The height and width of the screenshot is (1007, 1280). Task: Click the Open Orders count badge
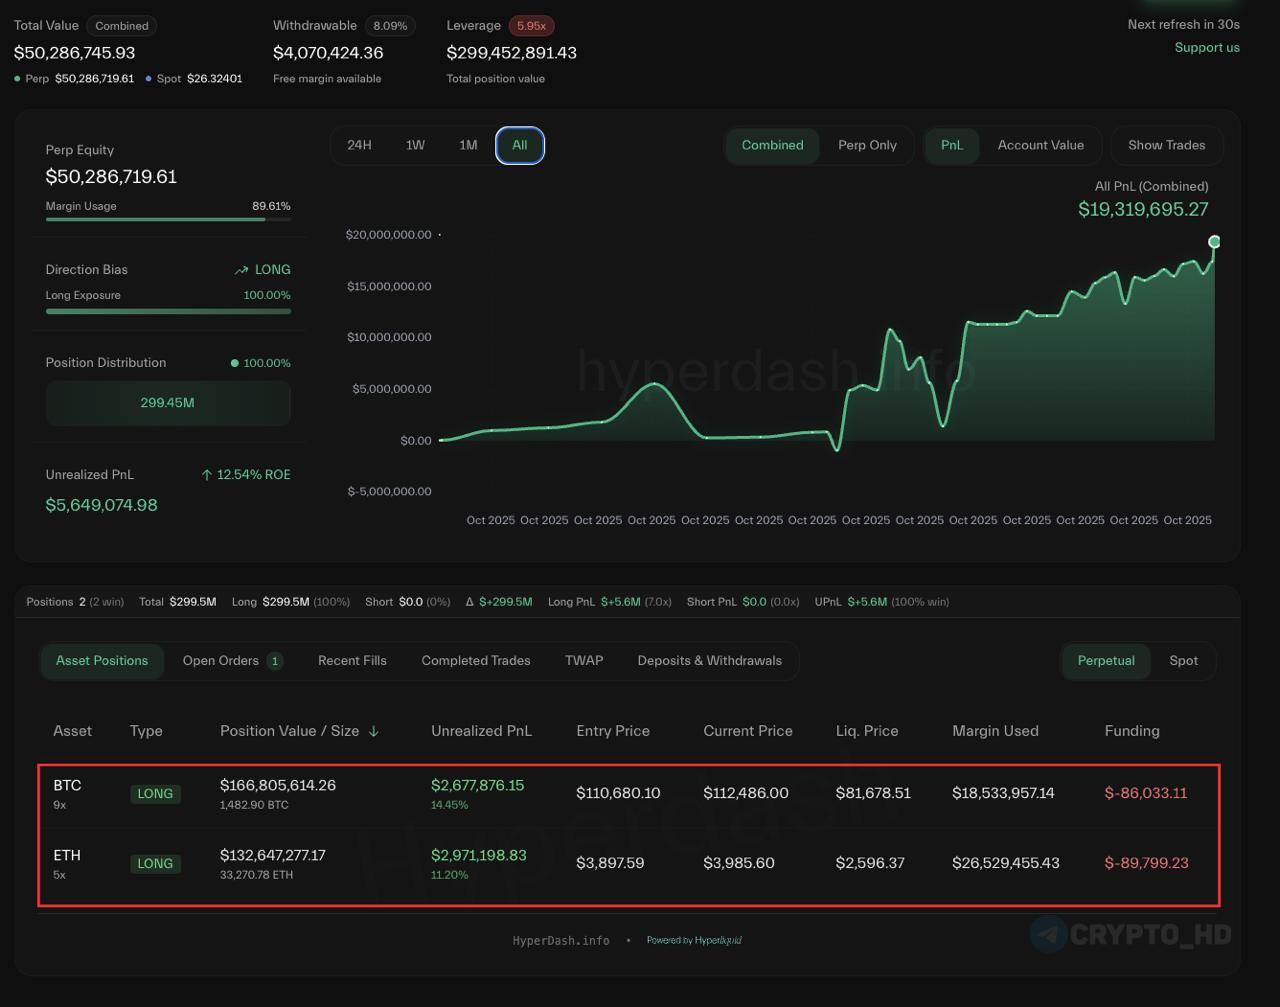(275, 661)
